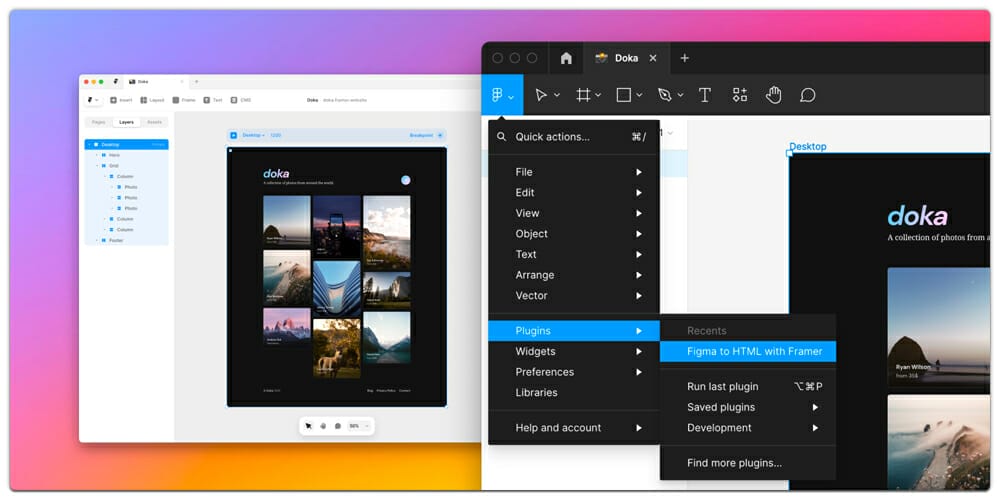Viewport: 1000px width, 500px height.
Task: Select the Footer layer in Framer
Action: point(126,240)
